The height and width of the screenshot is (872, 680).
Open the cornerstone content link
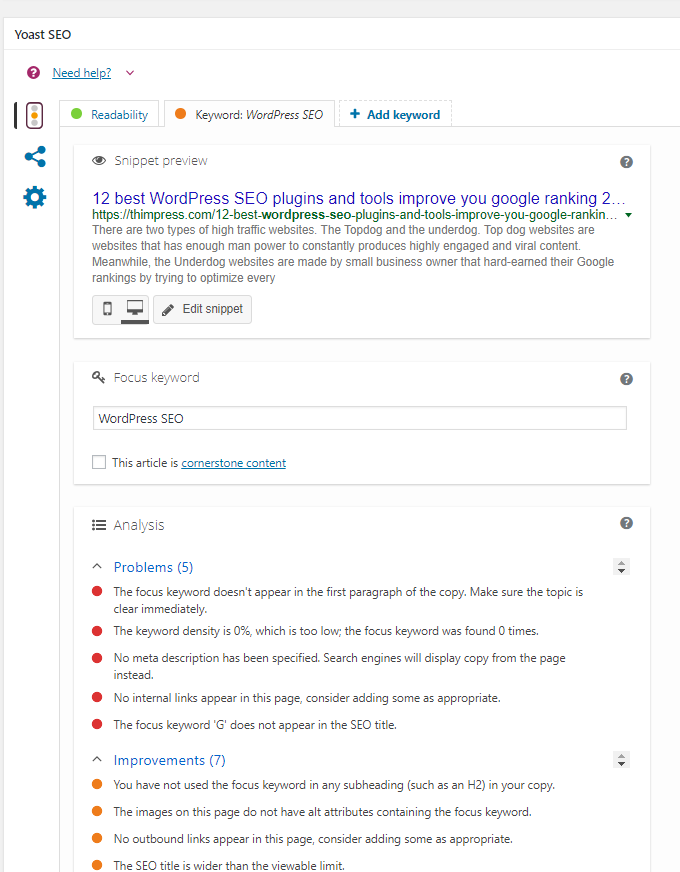[234, 463]
